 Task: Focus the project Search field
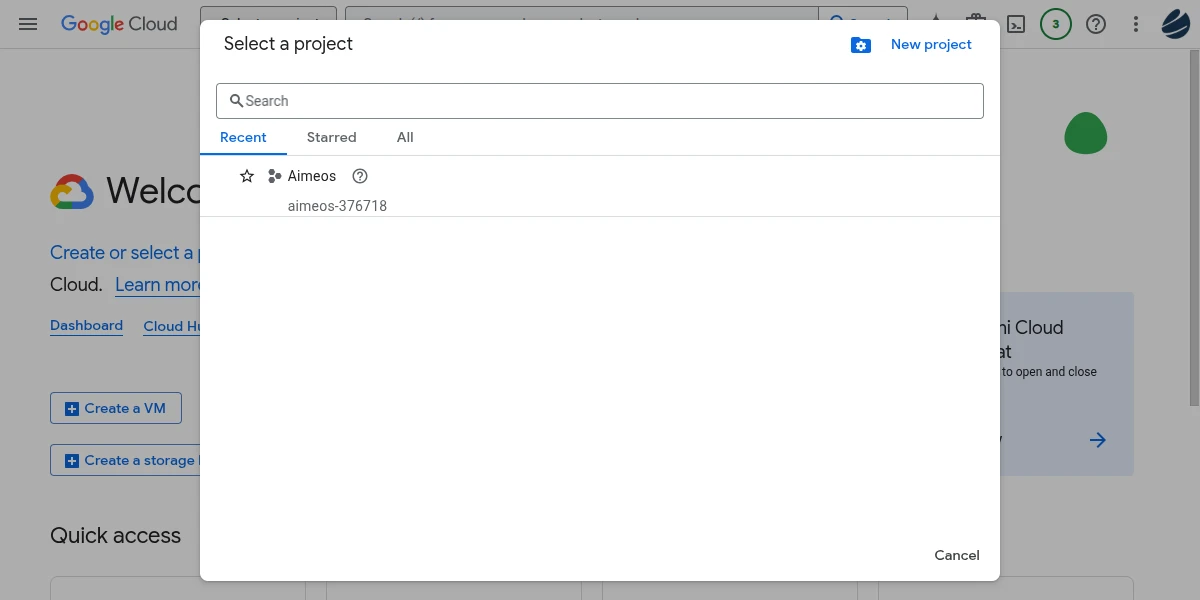pyautogui.click(x=600, y=101)
